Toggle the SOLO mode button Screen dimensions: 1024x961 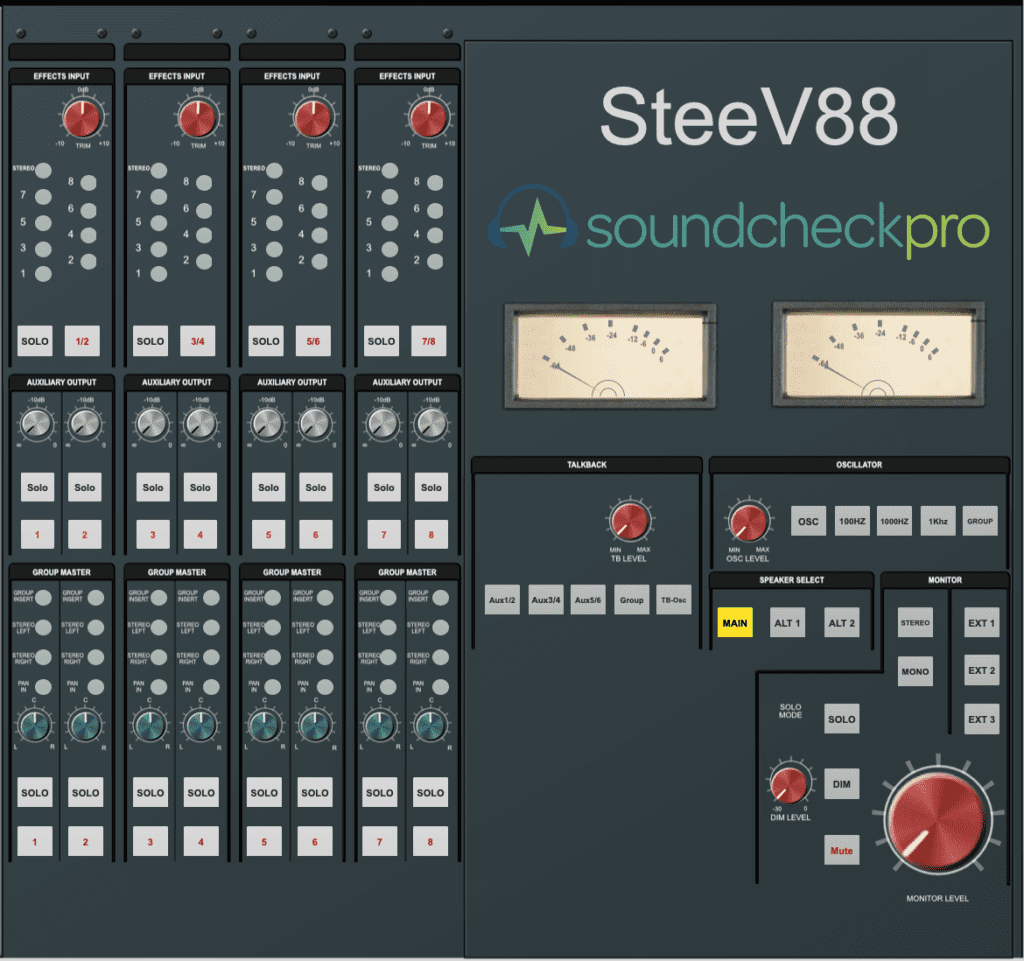point(841,719)
